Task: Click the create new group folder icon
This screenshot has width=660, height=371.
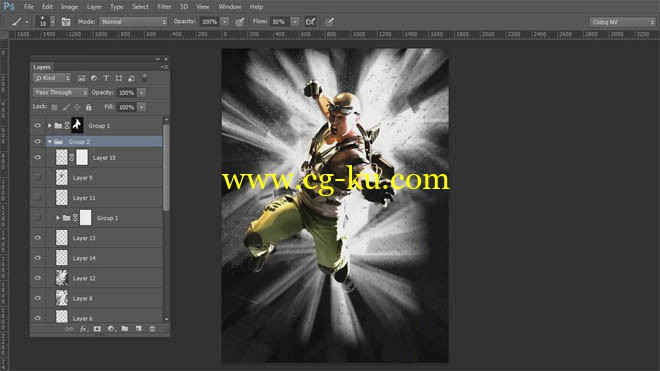Action: 125,329
